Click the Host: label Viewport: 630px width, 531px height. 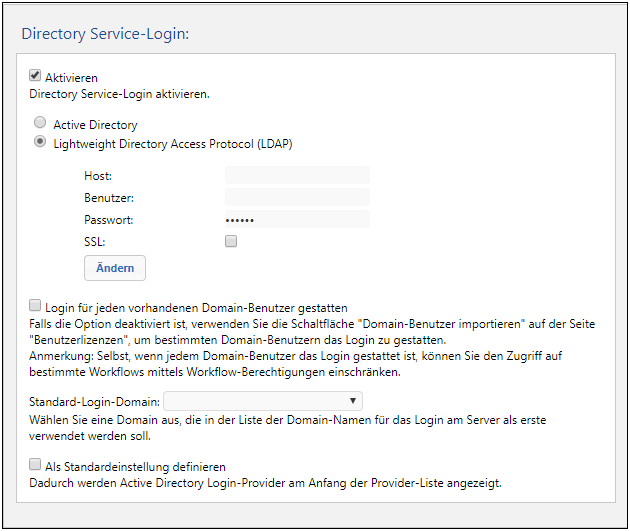pos(98,176)
